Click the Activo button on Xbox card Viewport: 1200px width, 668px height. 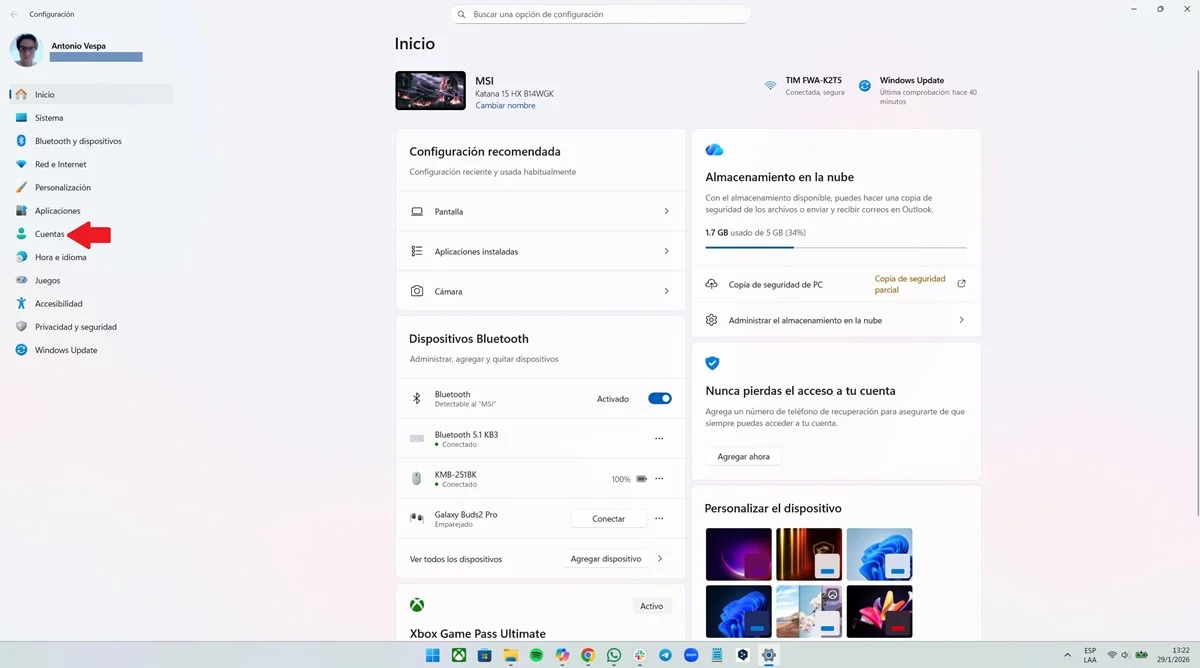652,606
